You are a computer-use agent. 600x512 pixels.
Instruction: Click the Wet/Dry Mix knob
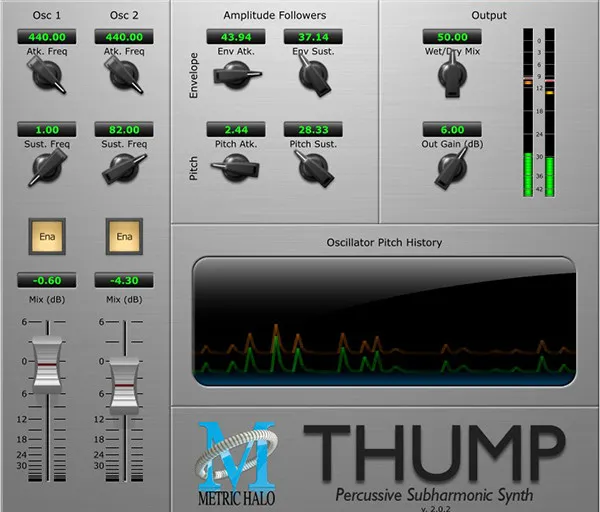452,78
